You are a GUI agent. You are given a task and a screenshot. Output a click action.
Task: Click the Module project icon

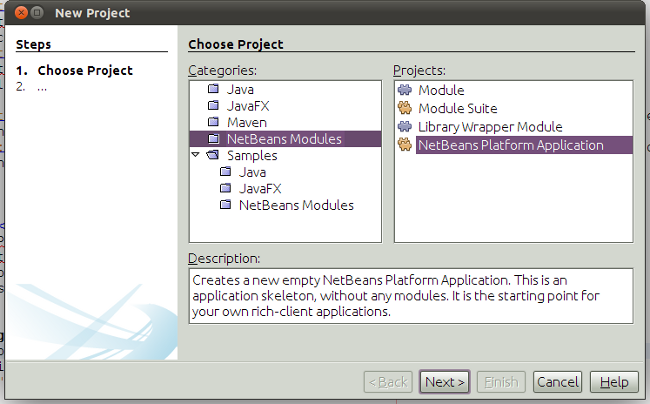point(405,90)
